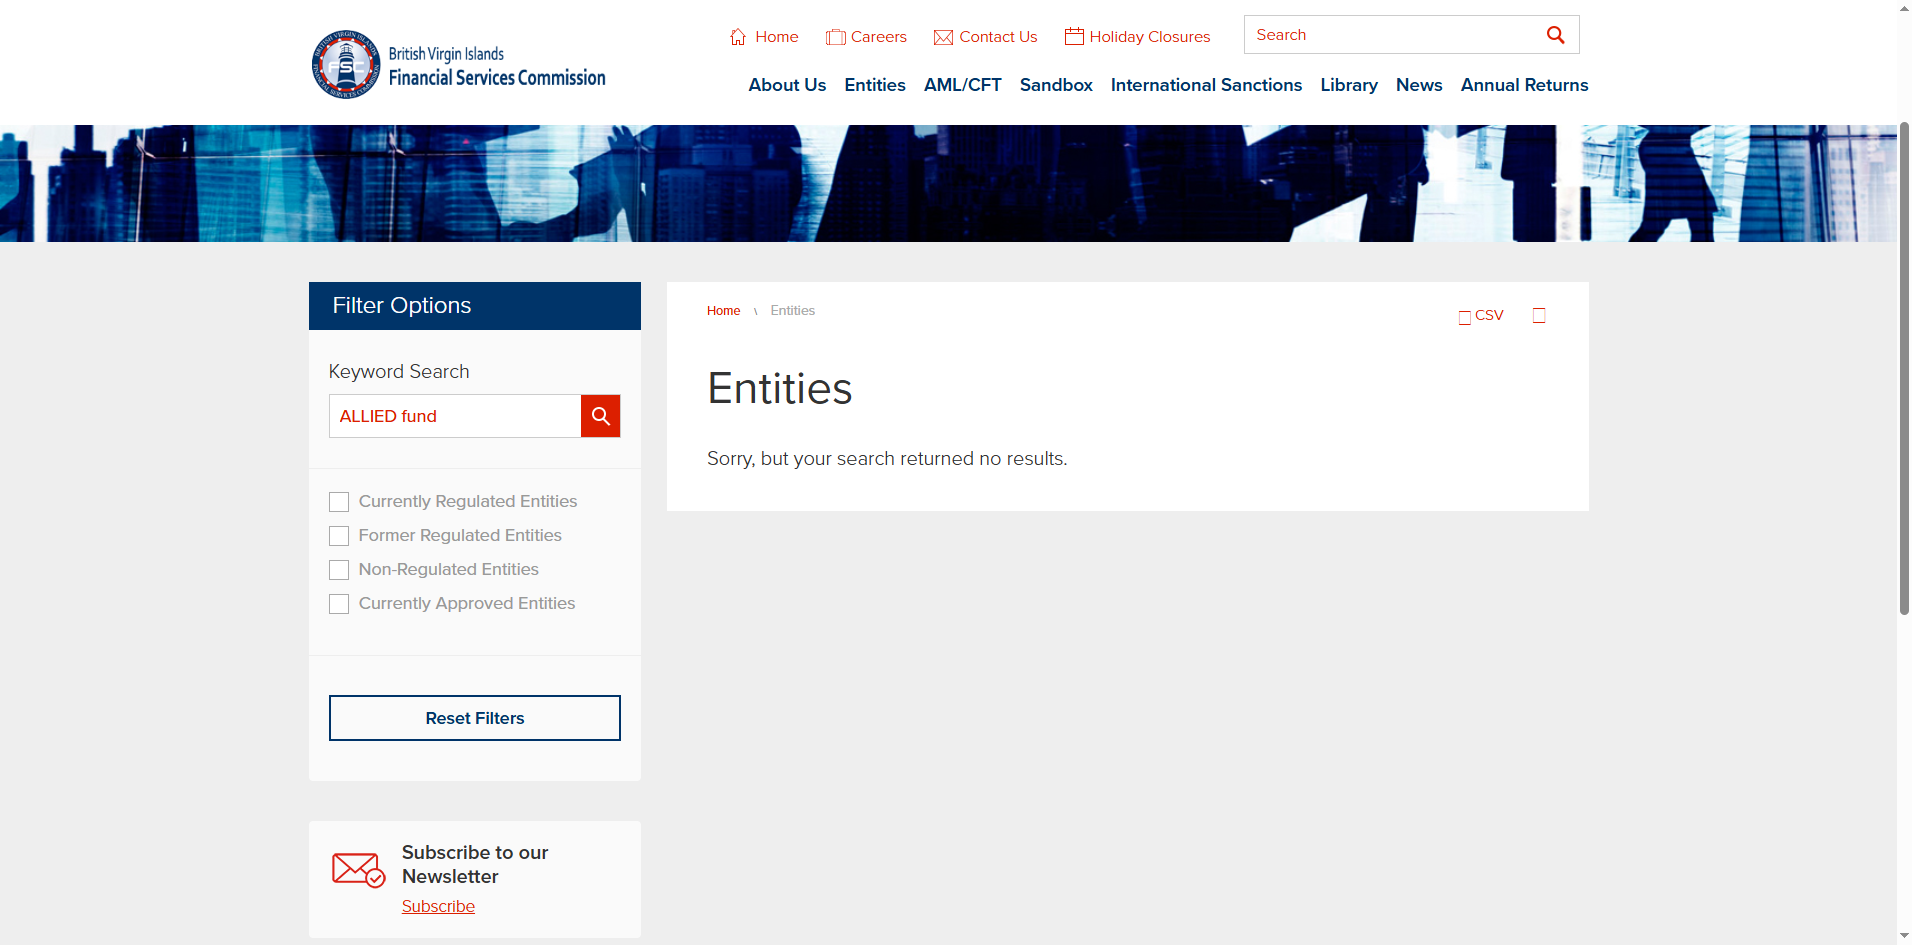This screenshot has height=945, width=1912.
Task: Open the About Us menu
Action: pyautogui.click(x=787, y=85)
